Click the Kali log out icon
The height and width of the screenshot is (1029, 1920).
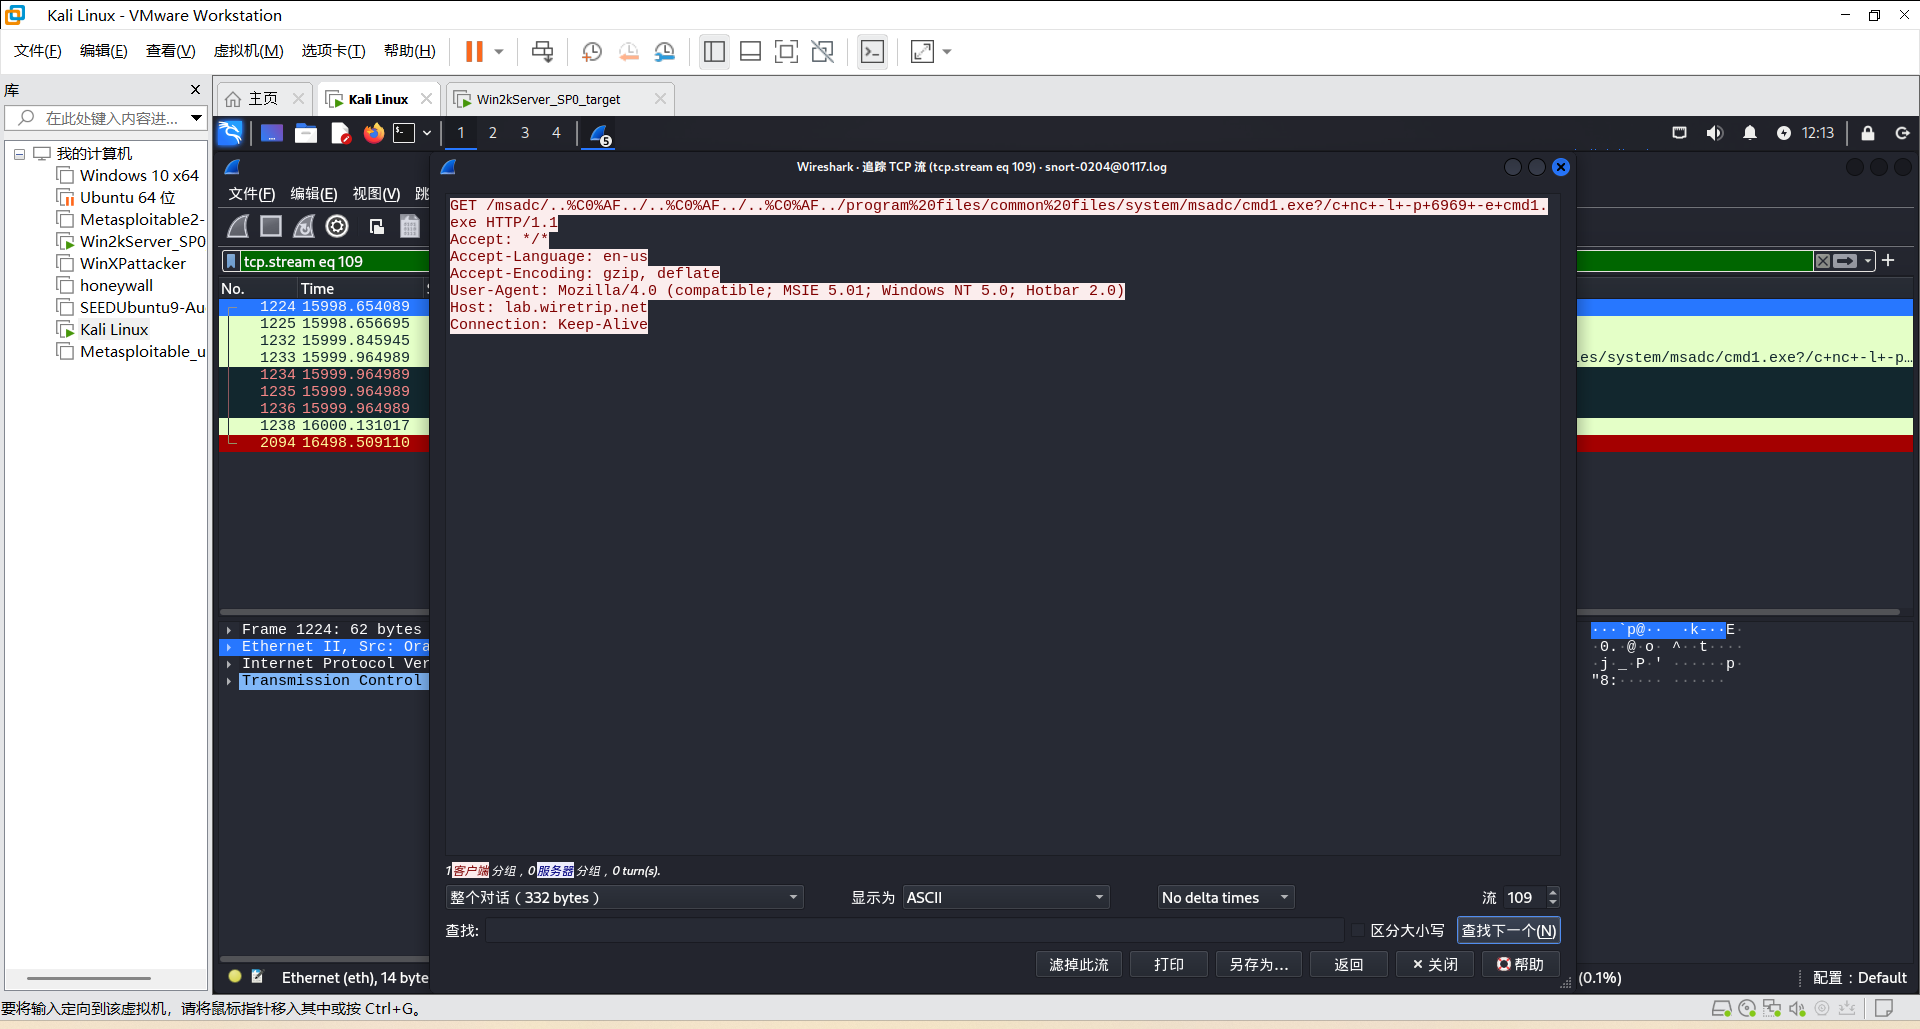1902,133
